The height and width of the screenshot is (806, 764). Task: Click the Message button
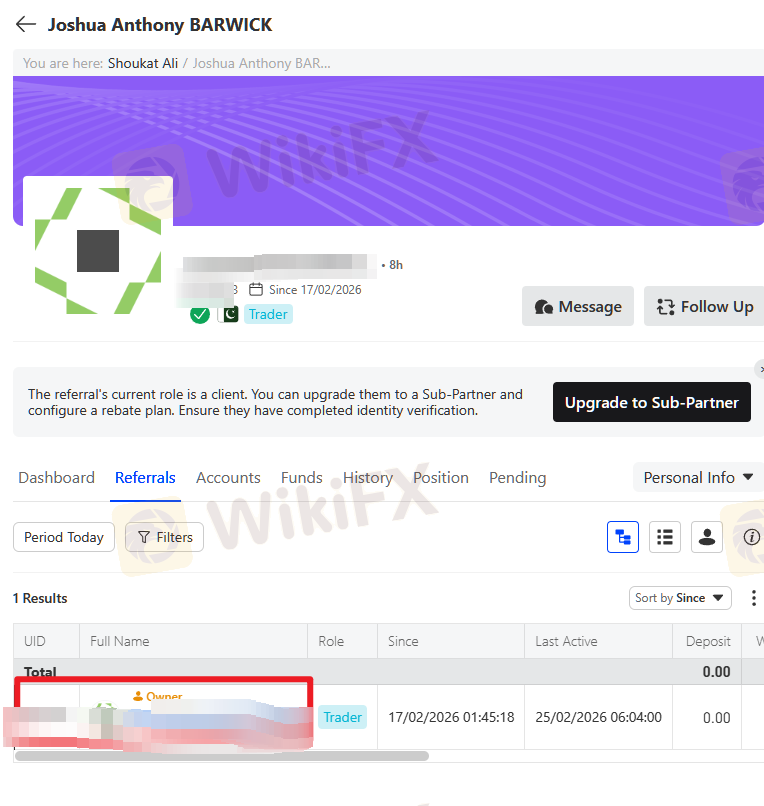tap(578, 306)
